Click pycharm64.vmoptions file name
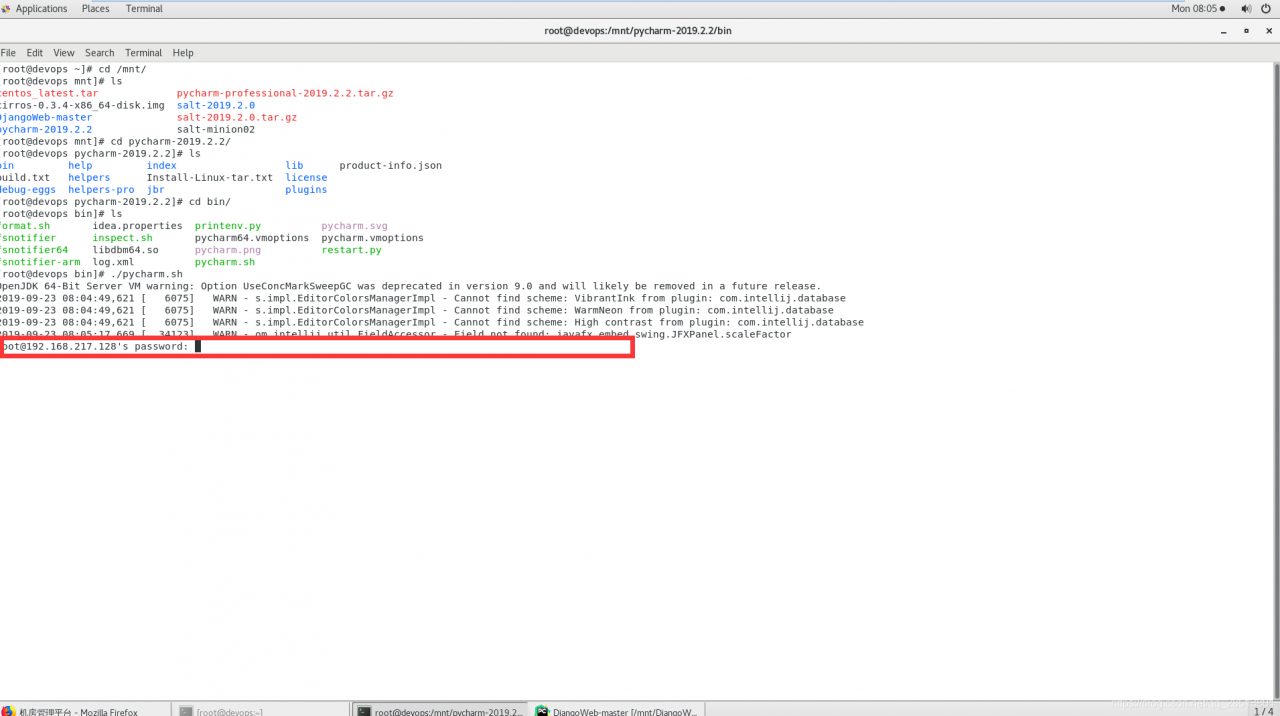This screenshot has height=716, width=1280. point(252,238)
